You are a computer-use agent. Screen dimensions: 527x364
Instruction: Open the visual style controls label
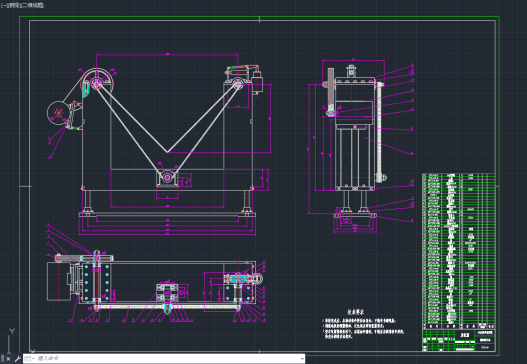click(x=33, y=5)
